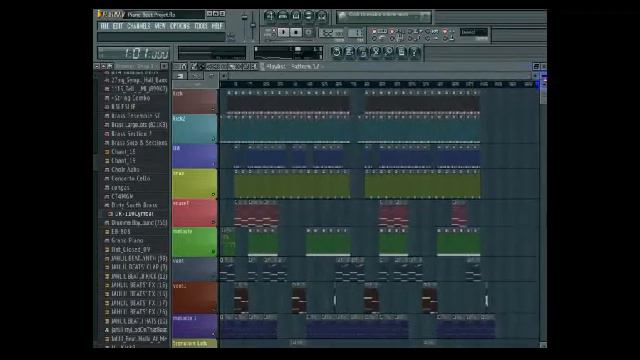Toggle mute dot on the Kick2 track
Viewport: 640px width, 360px height.
click(213, 139)
